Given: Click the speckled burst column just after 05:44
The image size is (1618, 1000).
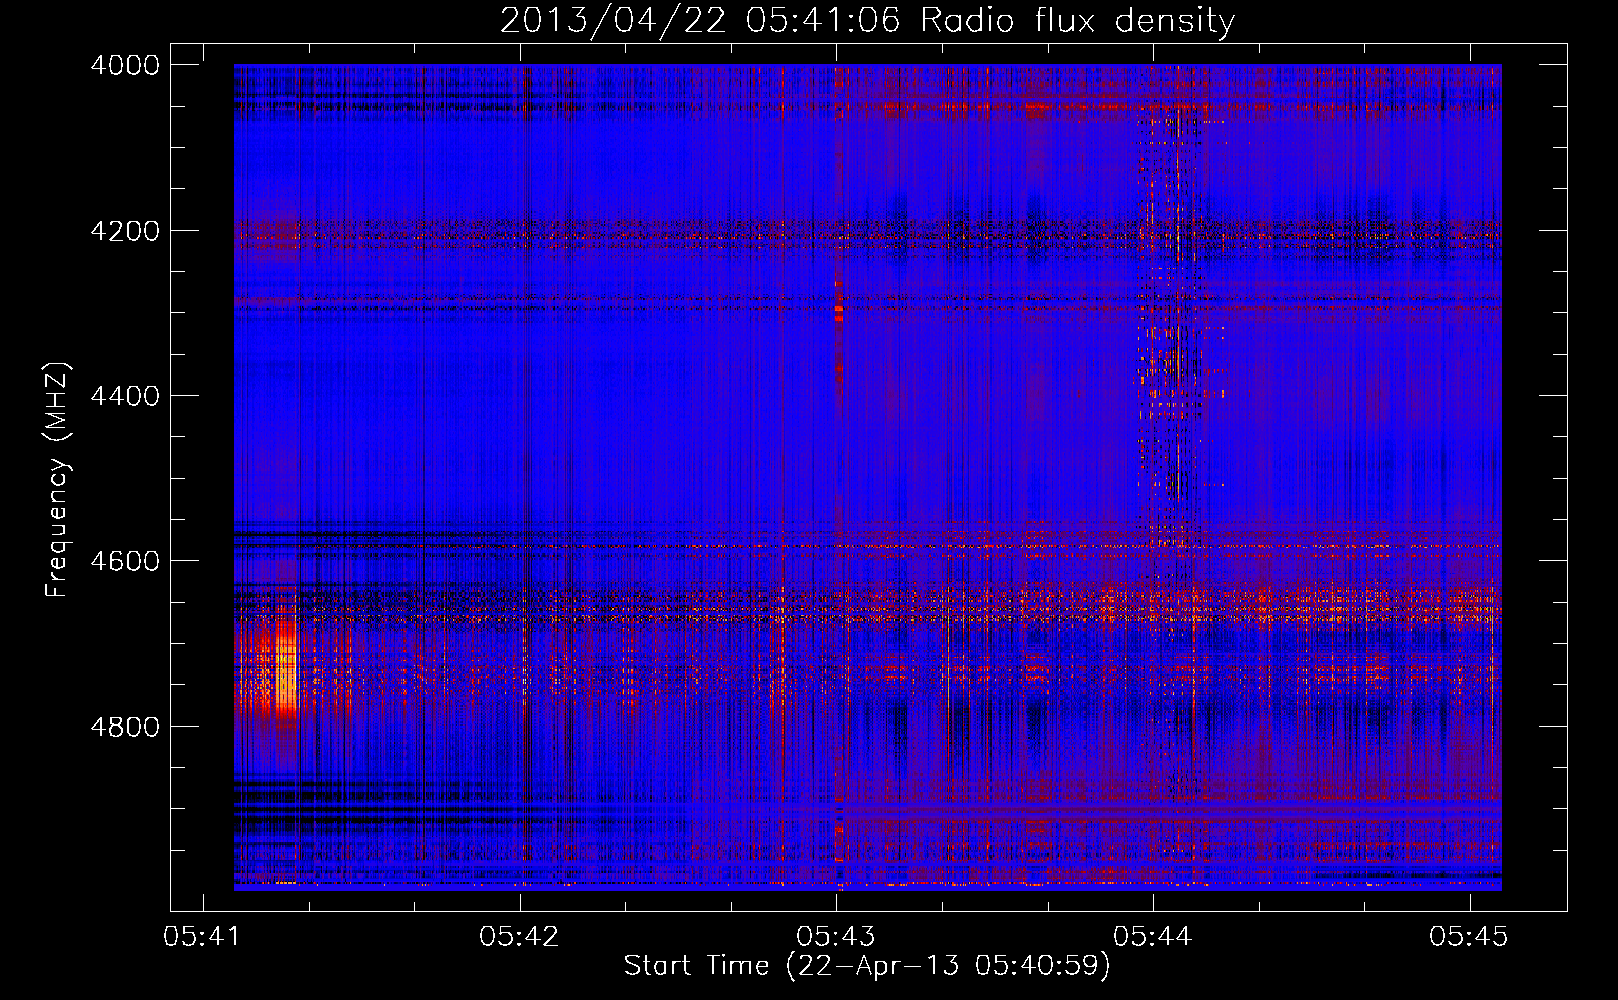Looking at the screenshot, I should (1178, 330).
